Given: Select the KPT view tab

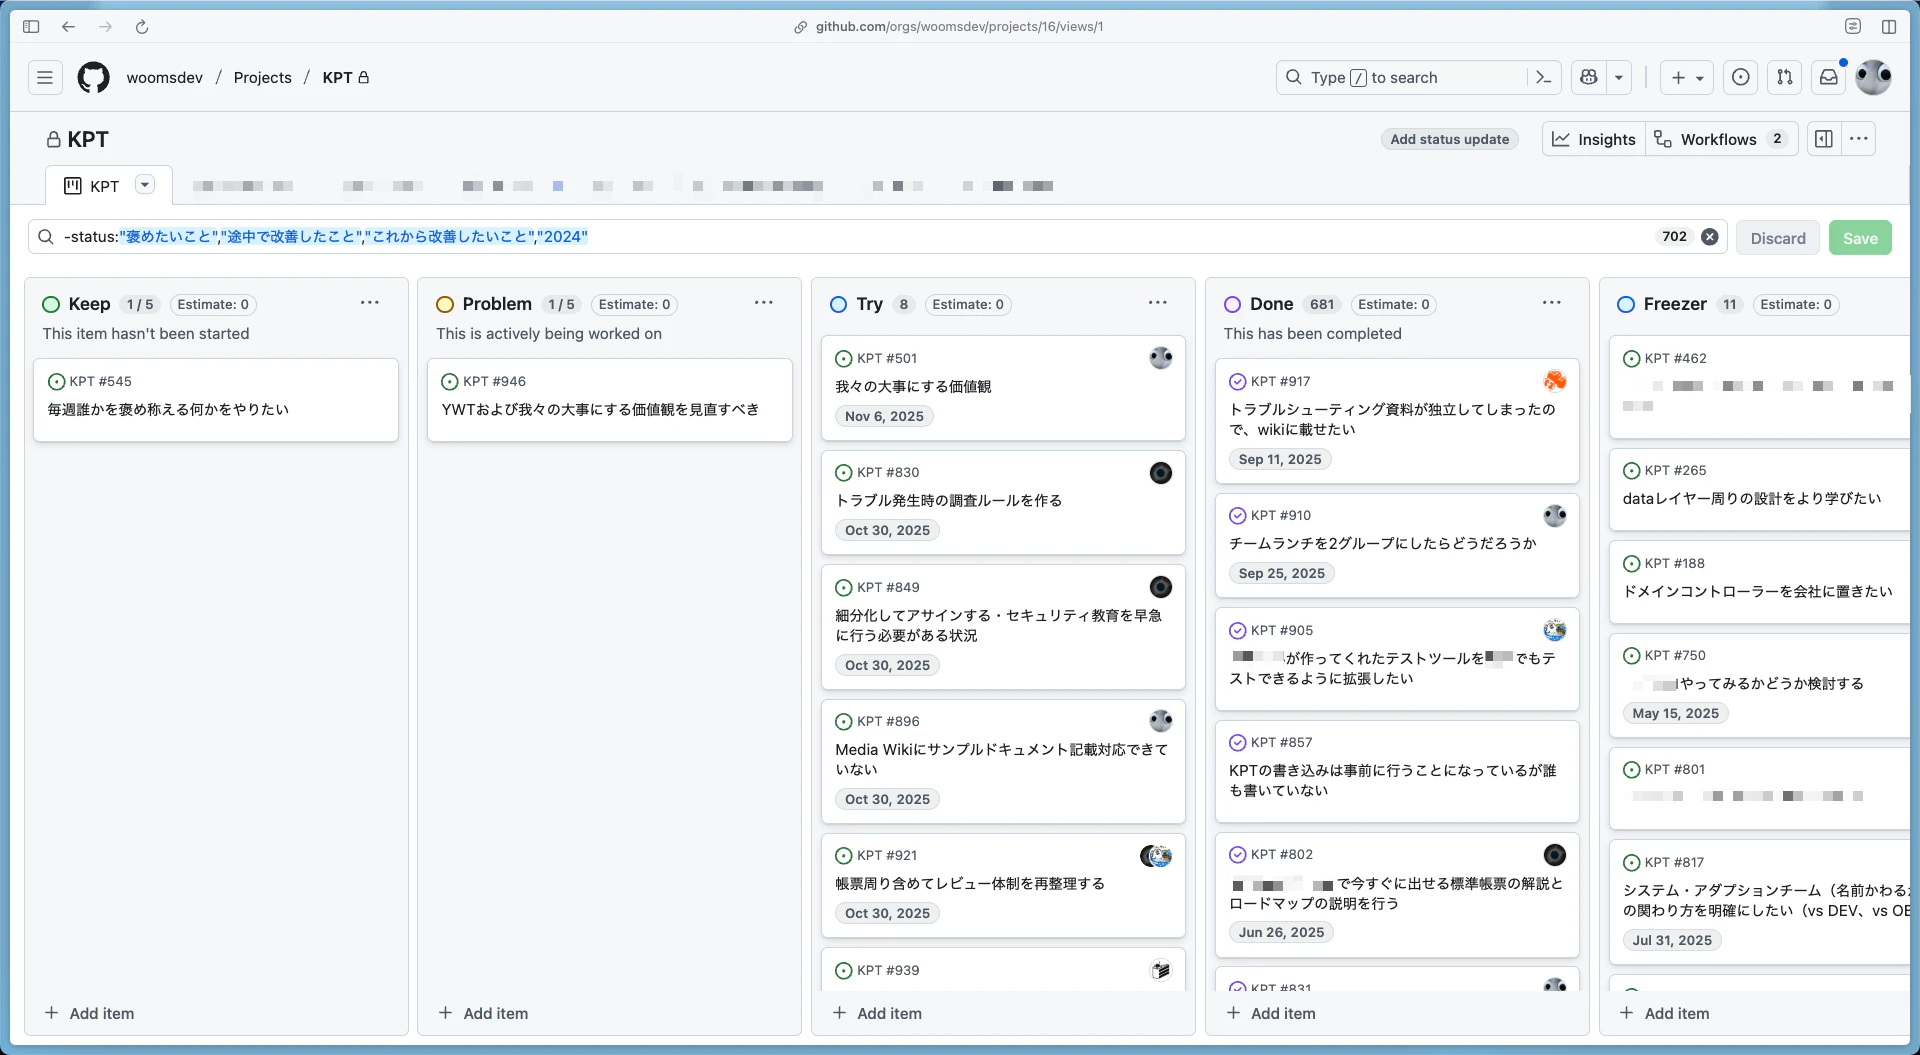Looking at the screenshot, I should (x=93, y=186).
